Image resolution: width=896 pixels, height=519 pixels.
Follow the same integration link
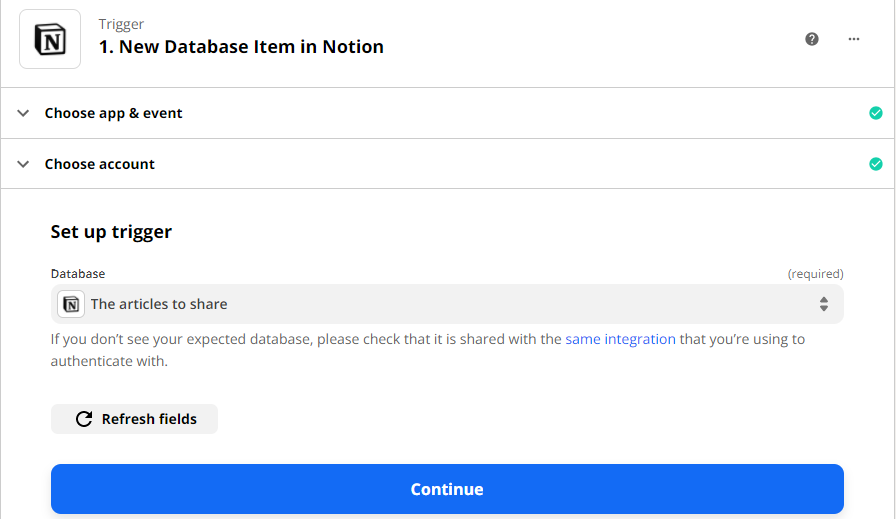point(620,339)
